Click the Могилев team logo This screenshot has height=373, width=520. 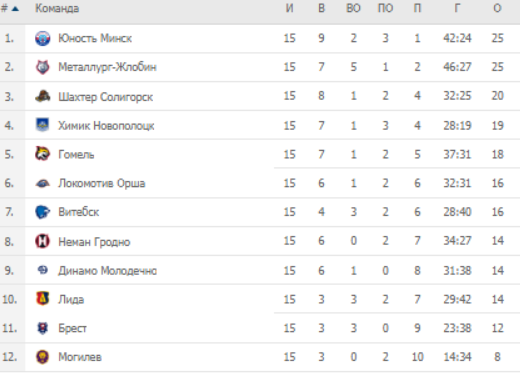(x=43, y=357)
